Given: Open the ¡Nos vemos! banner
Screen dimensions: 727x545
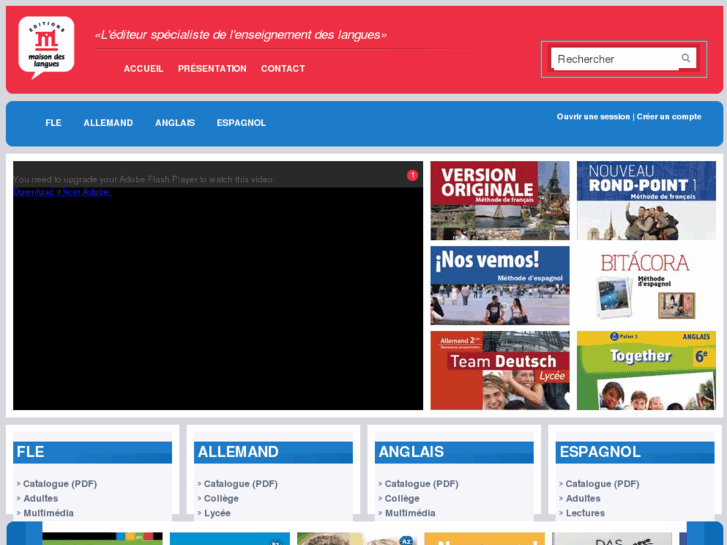Looking at the screenshot, I should (500, 285).
